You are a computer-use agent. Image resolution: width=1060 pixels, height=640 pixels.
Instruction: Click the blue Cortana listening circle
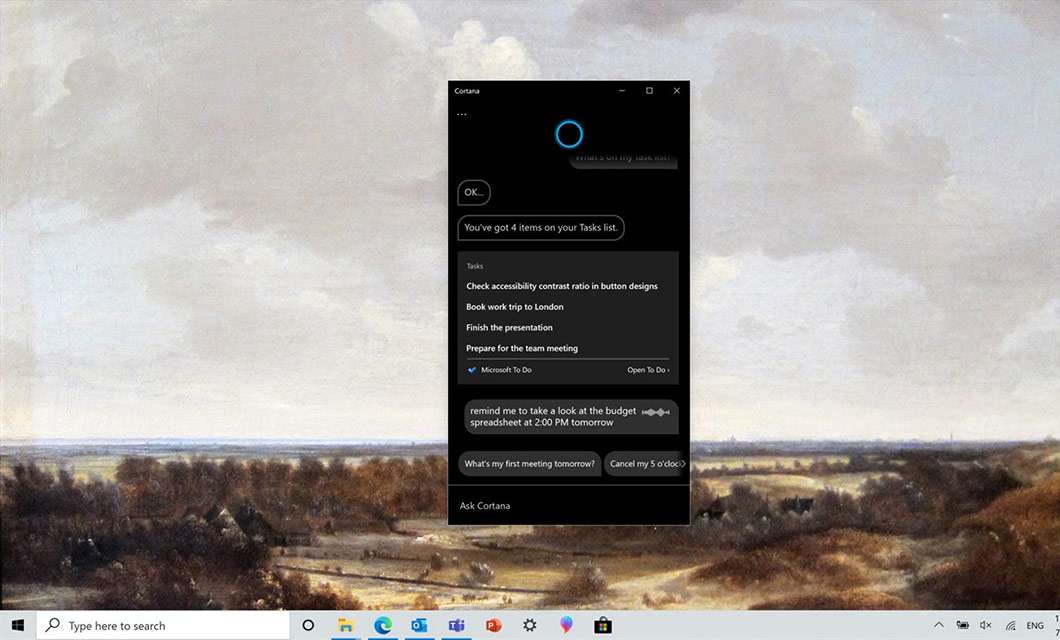[x=569, y=134]
